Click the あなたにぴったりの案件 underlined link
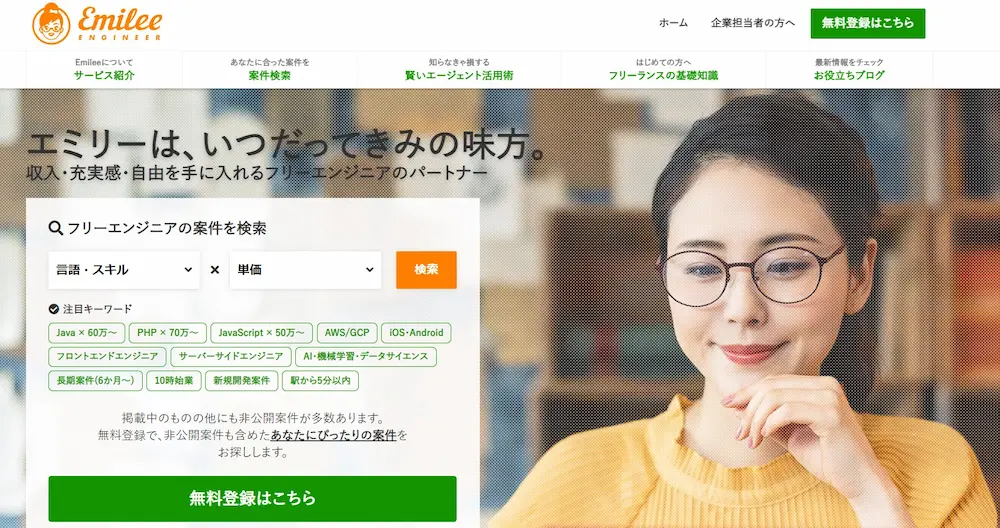The image size is (1000, 528). [334, 436]
